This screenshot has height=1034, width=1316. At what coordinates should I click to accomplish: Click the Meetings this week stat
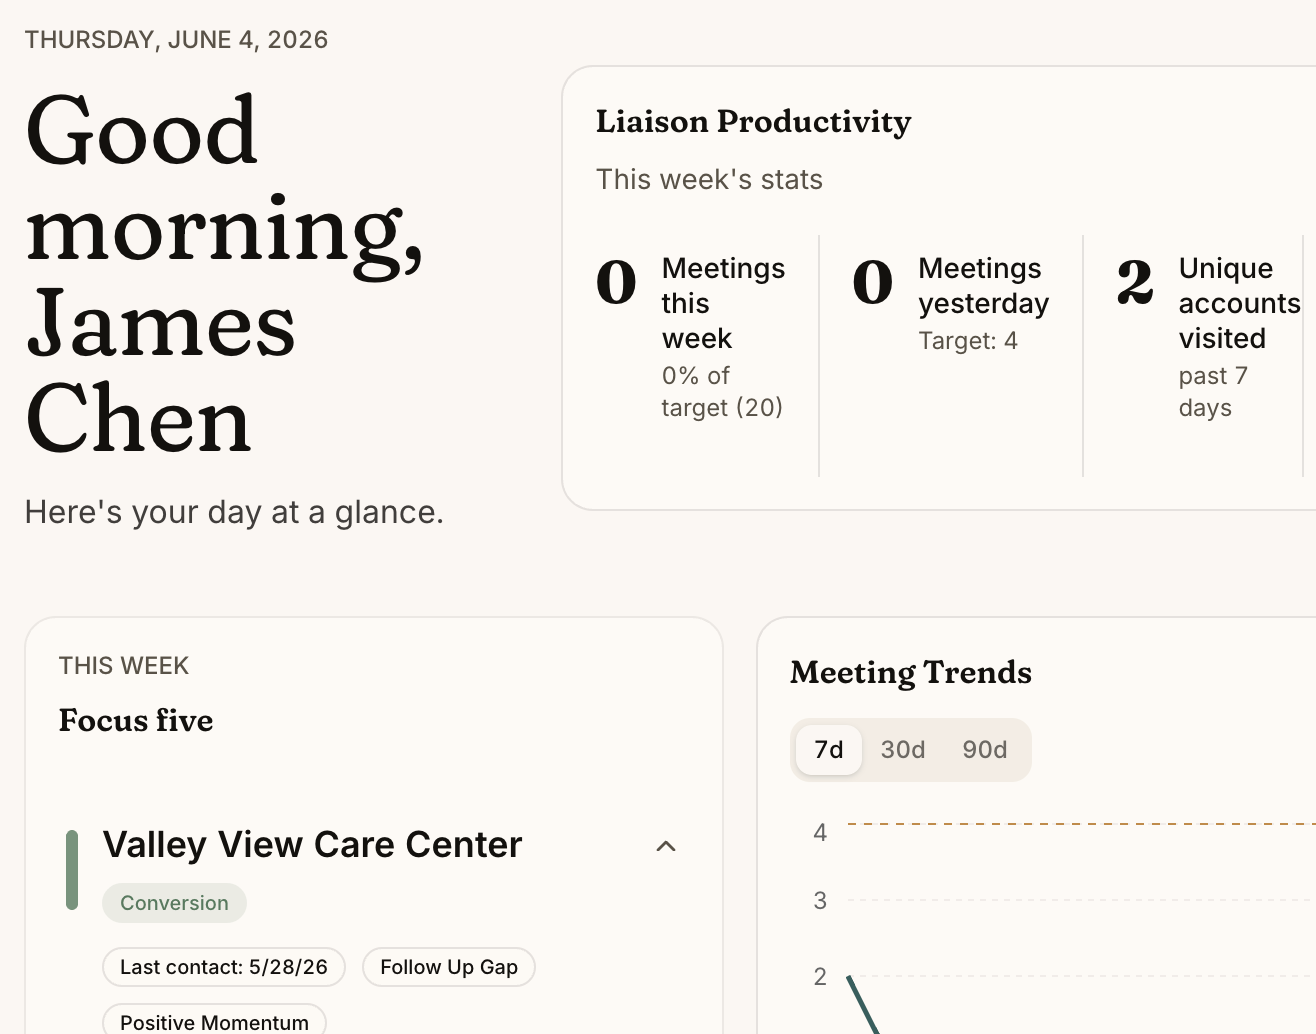click(692, 337)
